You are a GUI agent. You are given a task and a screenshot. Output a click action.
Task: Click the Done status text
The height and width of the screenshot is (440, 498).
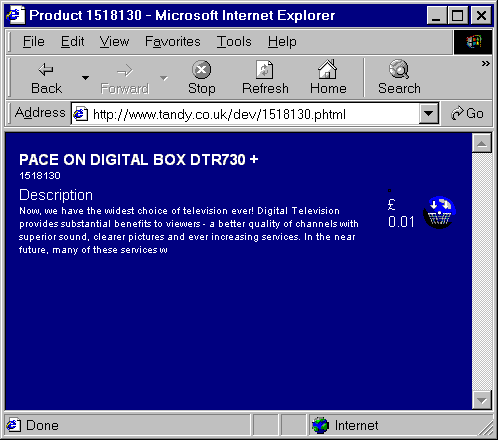point(42,426)
